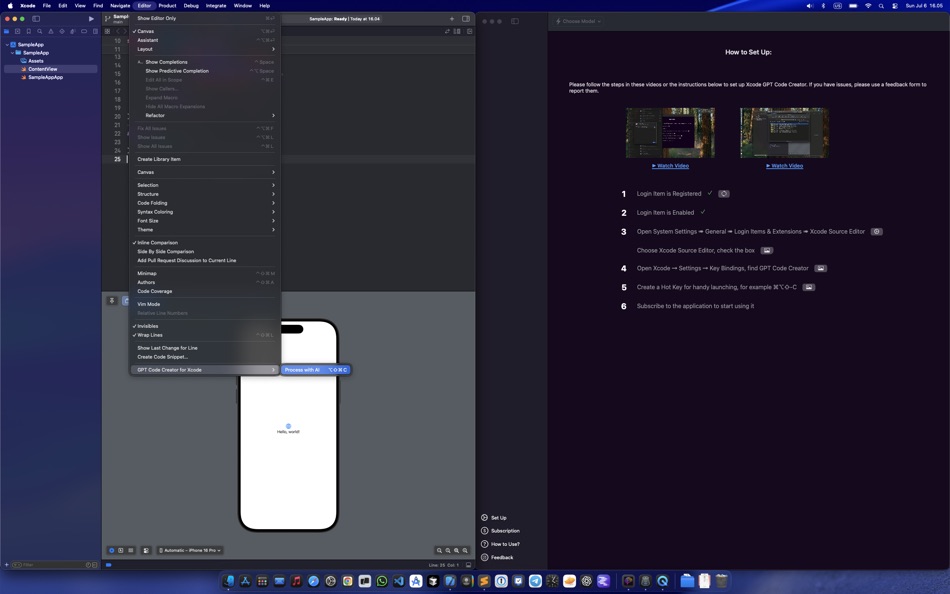Viewport: 950px width, 594px height.
Task: Choose Show Editor Only menu item
Action: pyautogui.click(x=204, y=18)
